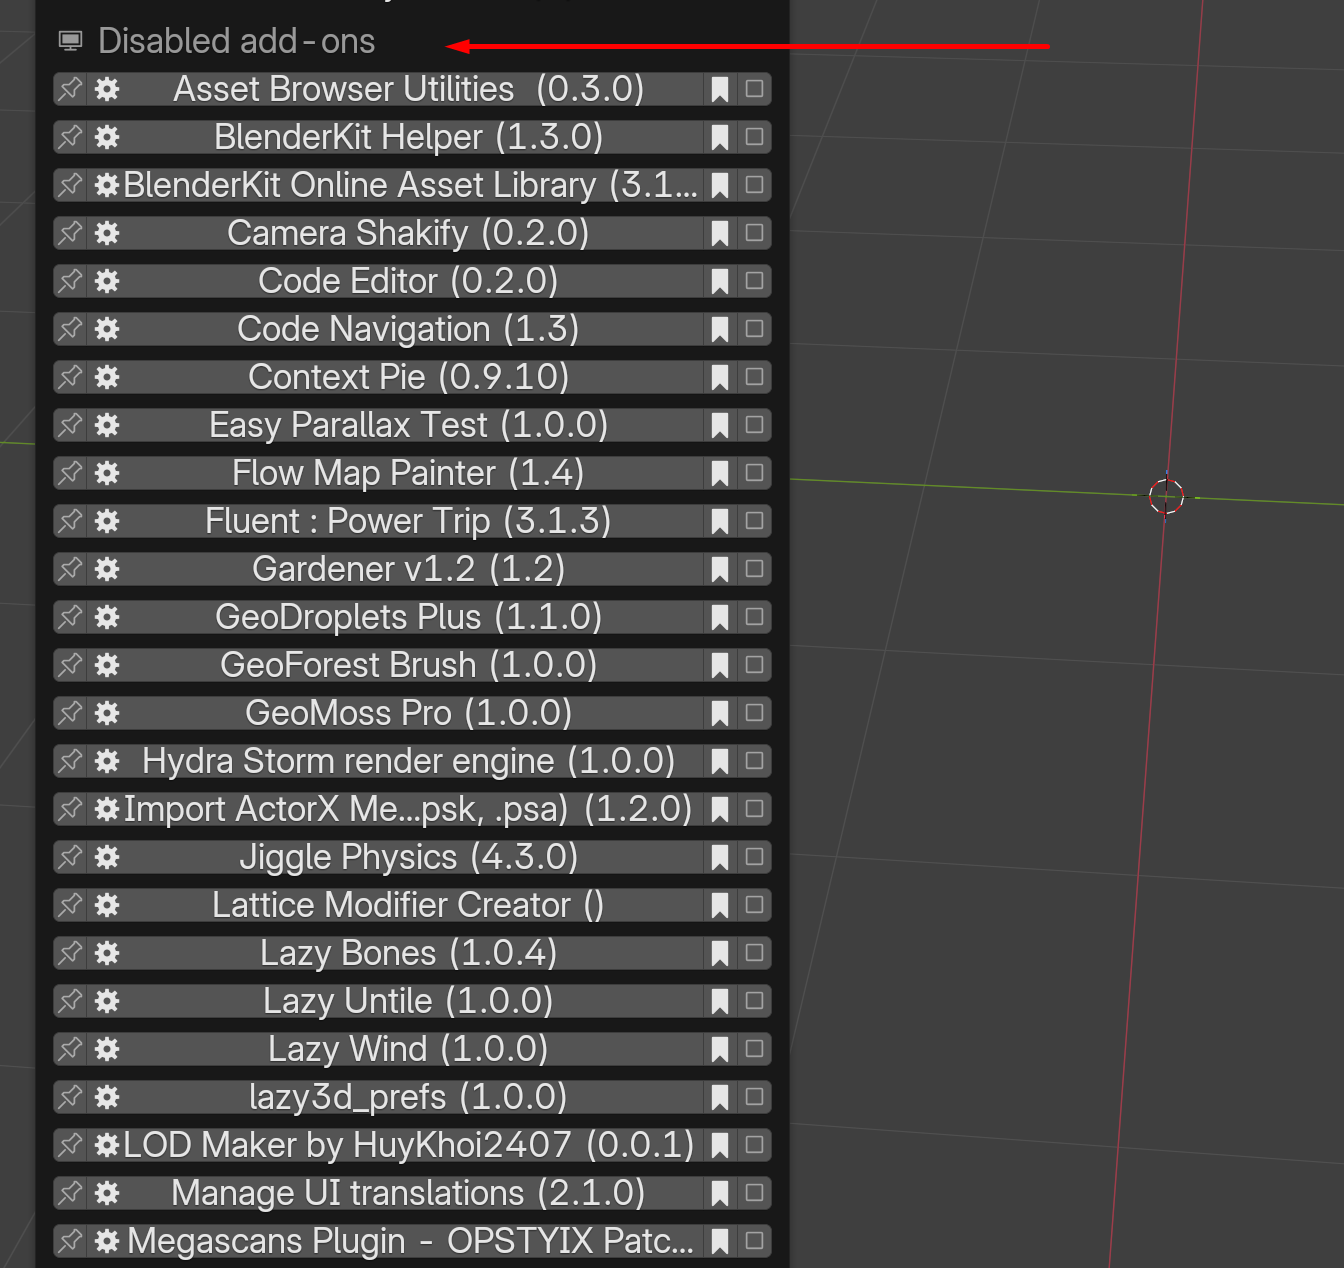The image size is (1344, 1268).
Task: Click the gear icon beside Code Navigation
Action: point(107,329)
